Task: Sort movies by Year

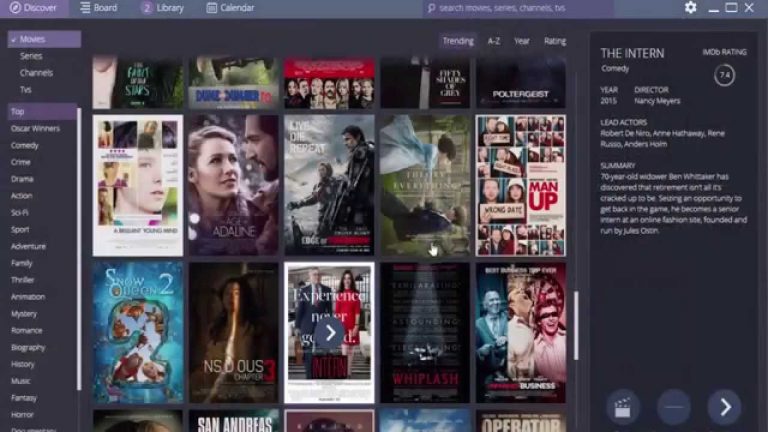Action: (x=522, y=41)
